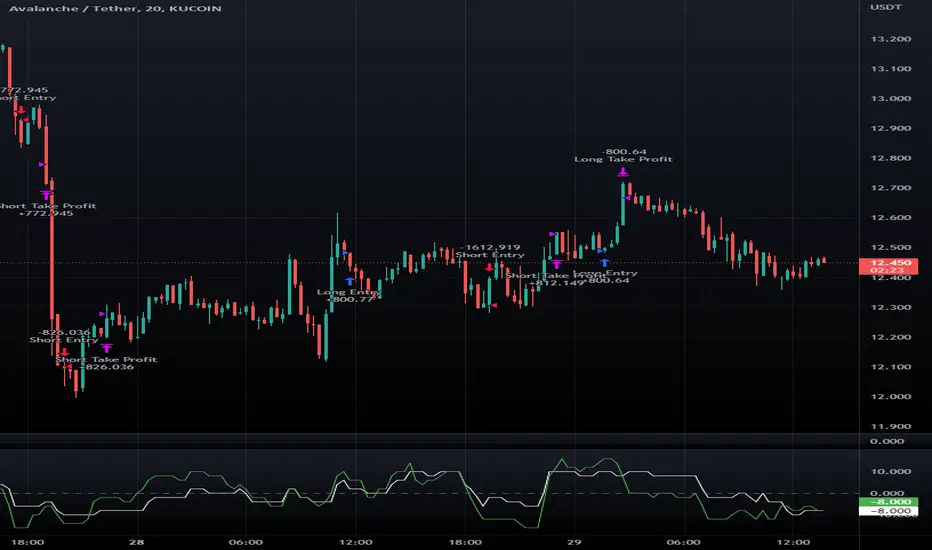Click the 02:23 bar countdown label
The width and height of the screenshot is (932, 550).
(889, 270)
